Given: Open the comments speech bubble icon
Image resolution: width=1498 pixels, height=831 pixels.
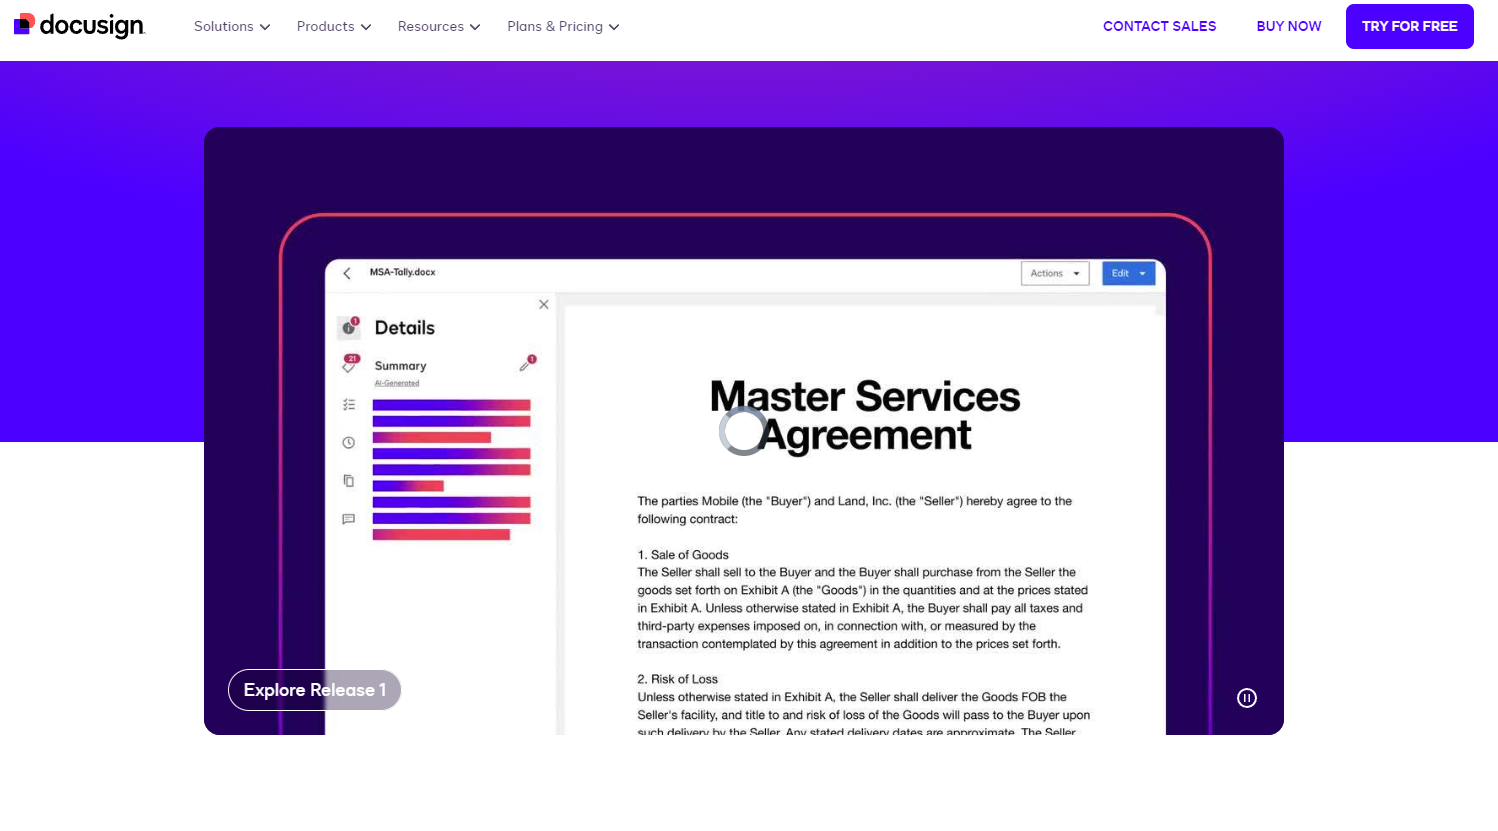Looking at the screenshot, I should (x=349, y=519).
